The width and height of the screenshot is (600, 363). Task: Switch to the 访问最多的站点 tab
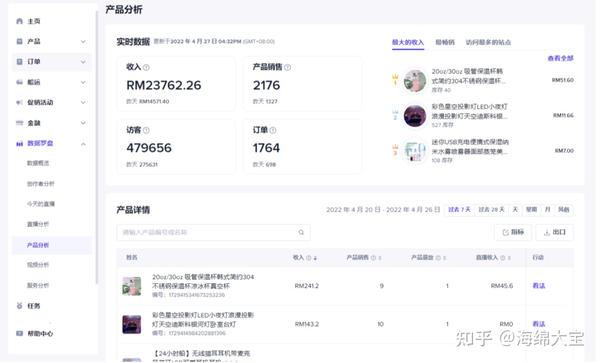point(488,42)
